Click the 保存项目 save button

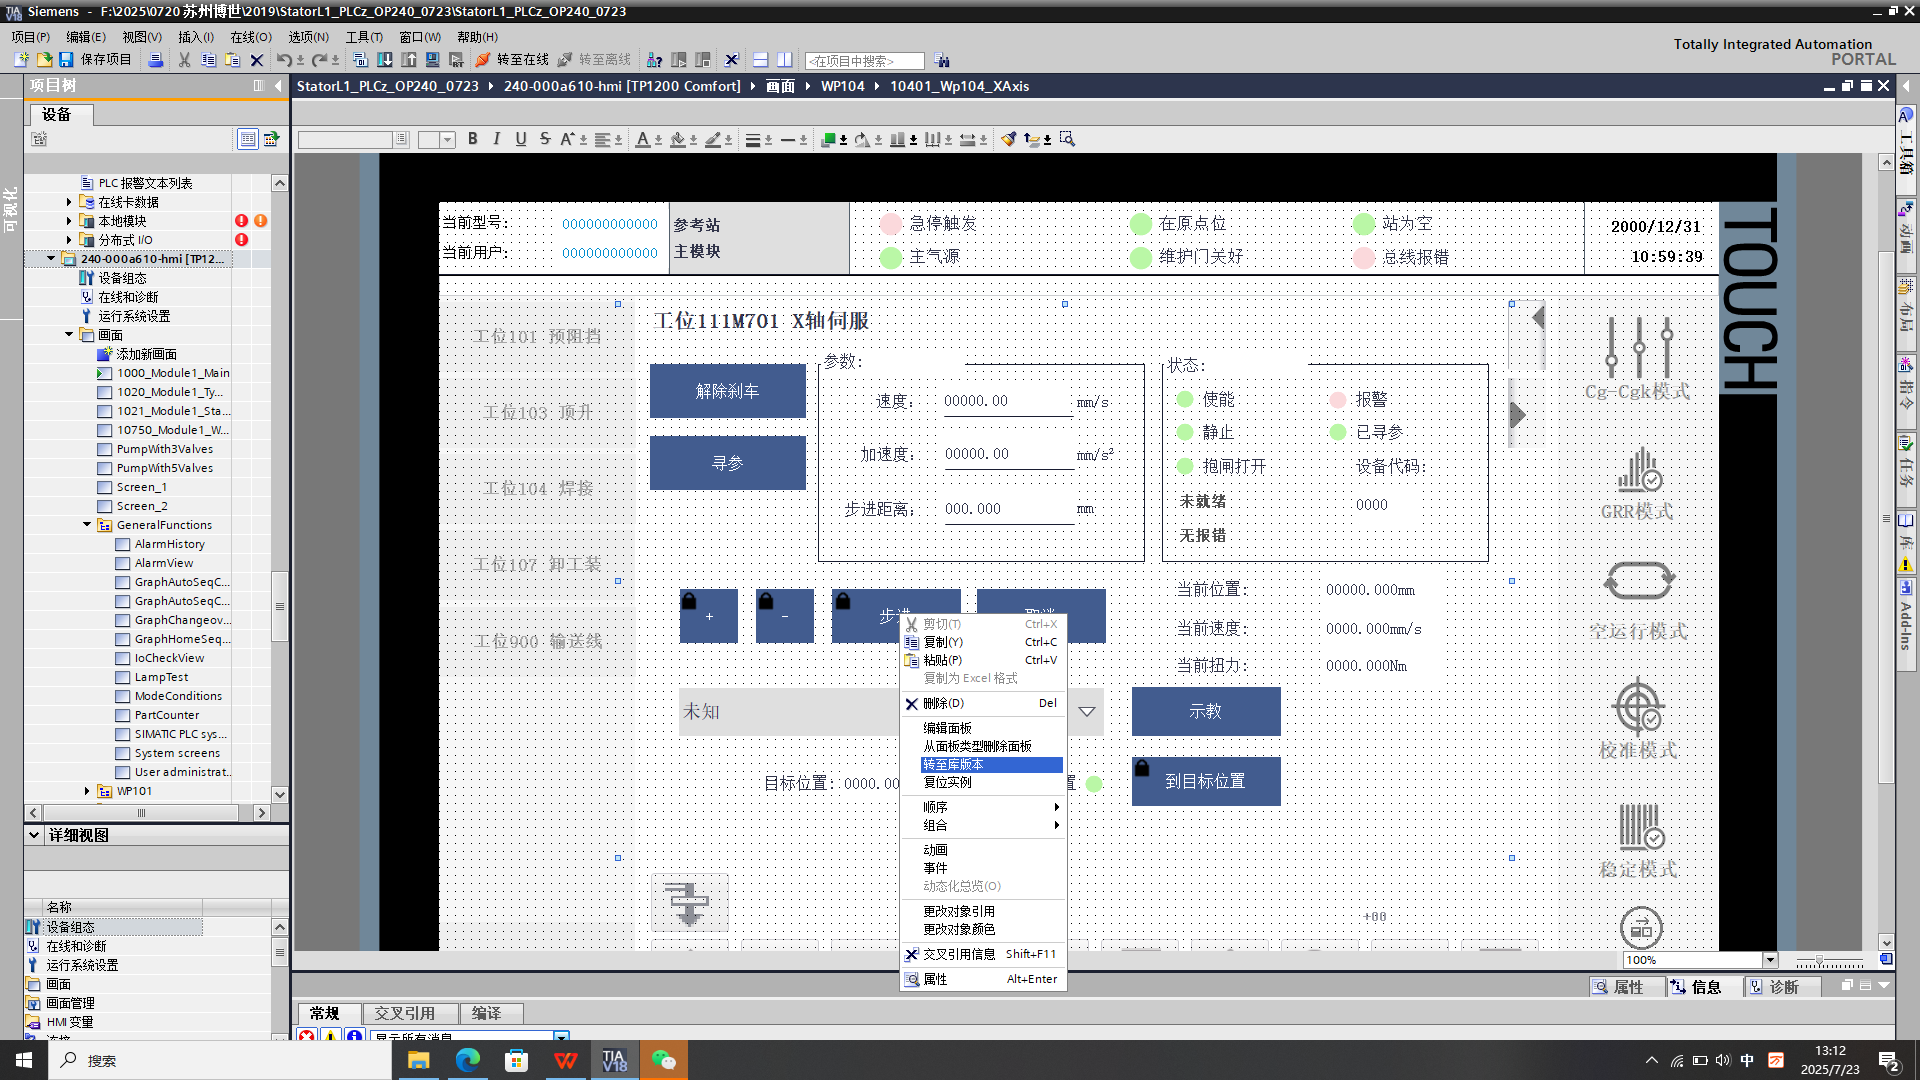point(95,60)
